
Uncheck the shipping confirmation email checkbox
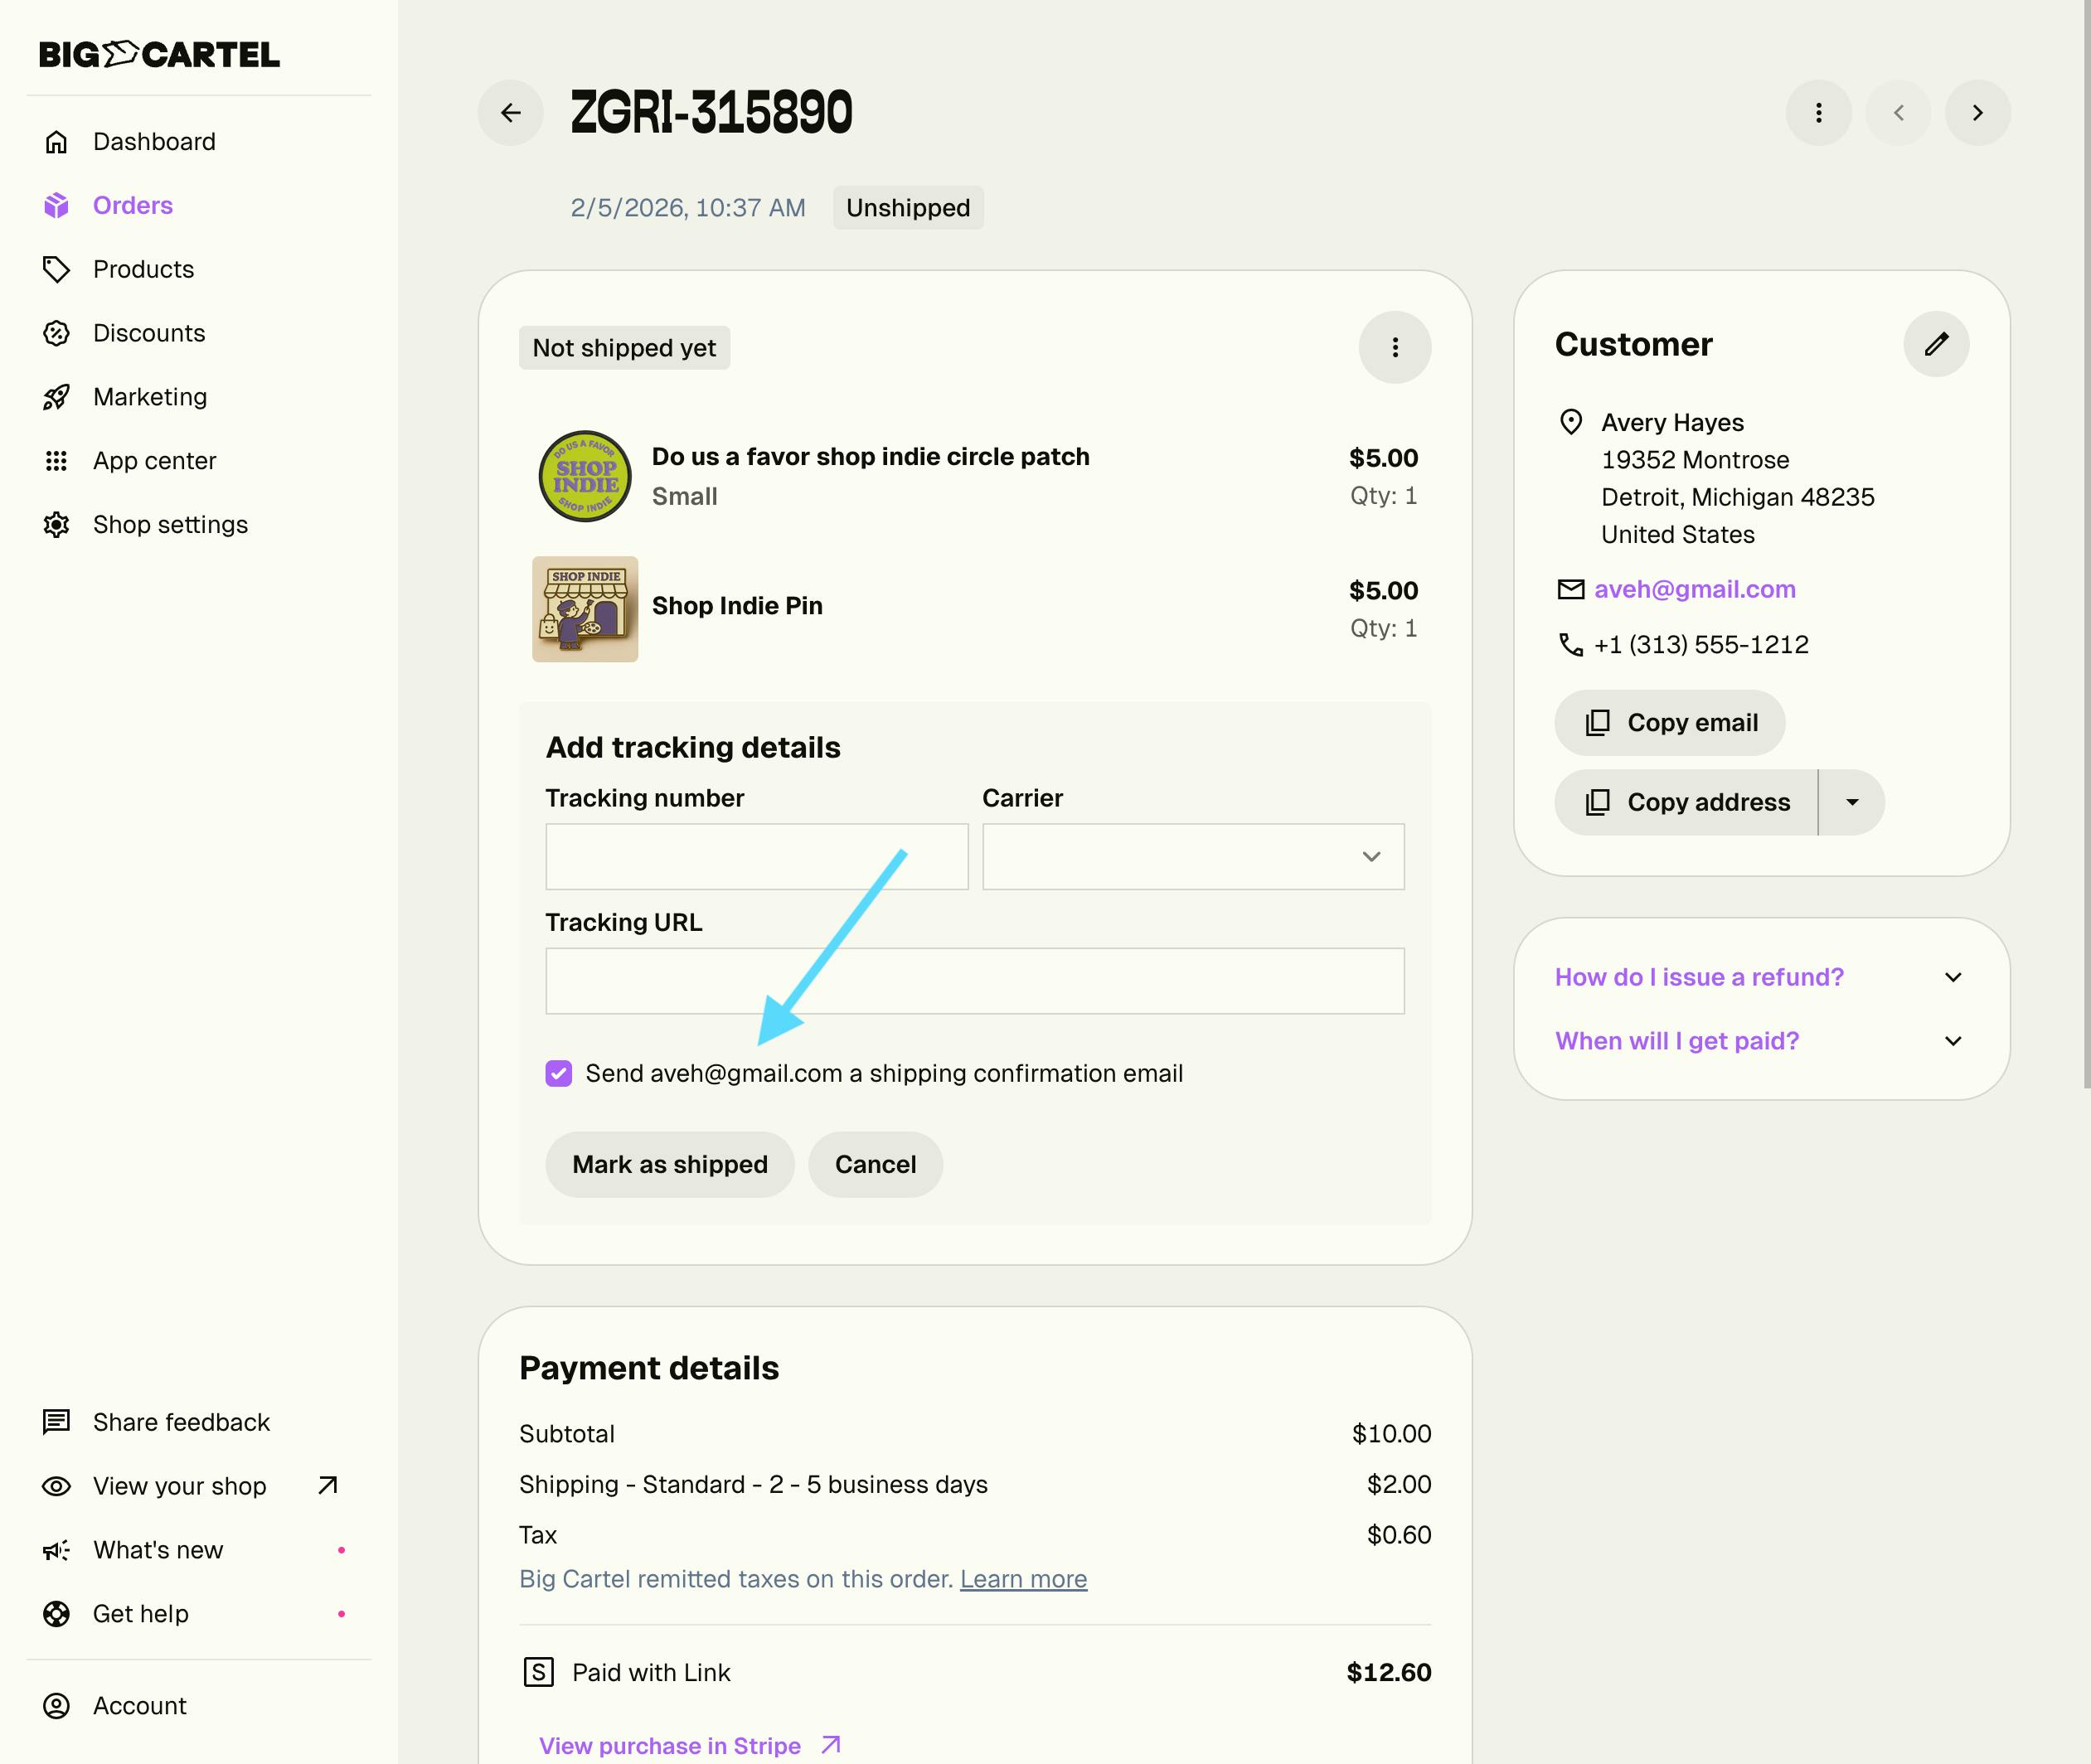559,1074
